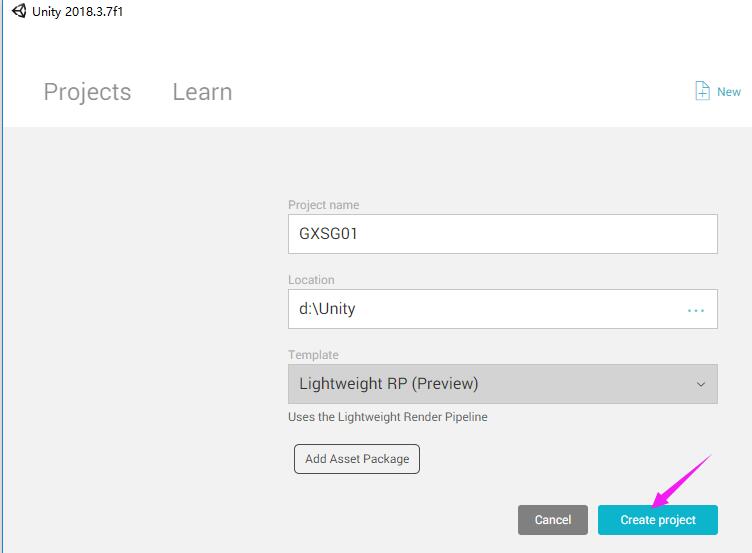This screenshot has width=752, height=553.
Task: Select the New text link
Action: click(729, 92)
